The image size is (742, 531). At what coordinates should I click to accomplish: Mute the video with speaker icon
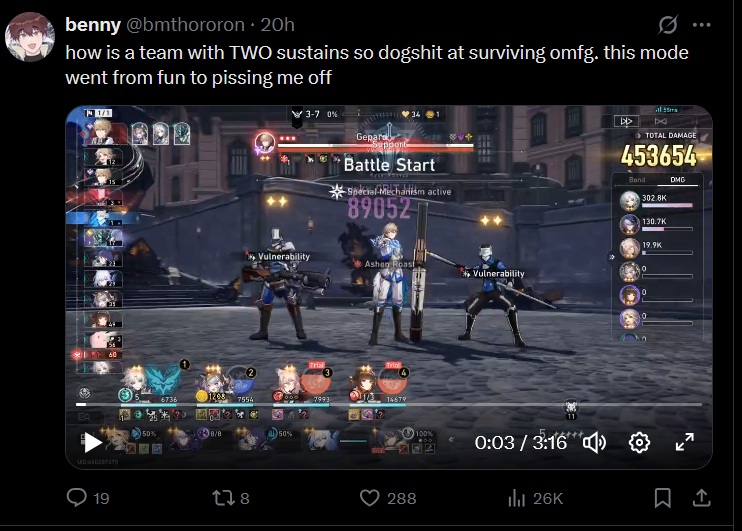594,442
